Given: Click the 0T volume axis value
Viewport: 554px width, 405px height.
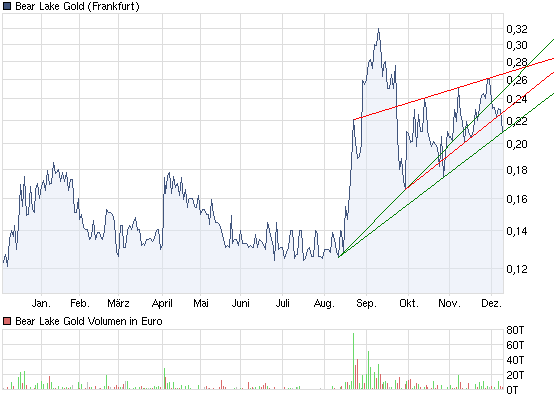Looking at the screenshot, I should (x=512, y=390).
